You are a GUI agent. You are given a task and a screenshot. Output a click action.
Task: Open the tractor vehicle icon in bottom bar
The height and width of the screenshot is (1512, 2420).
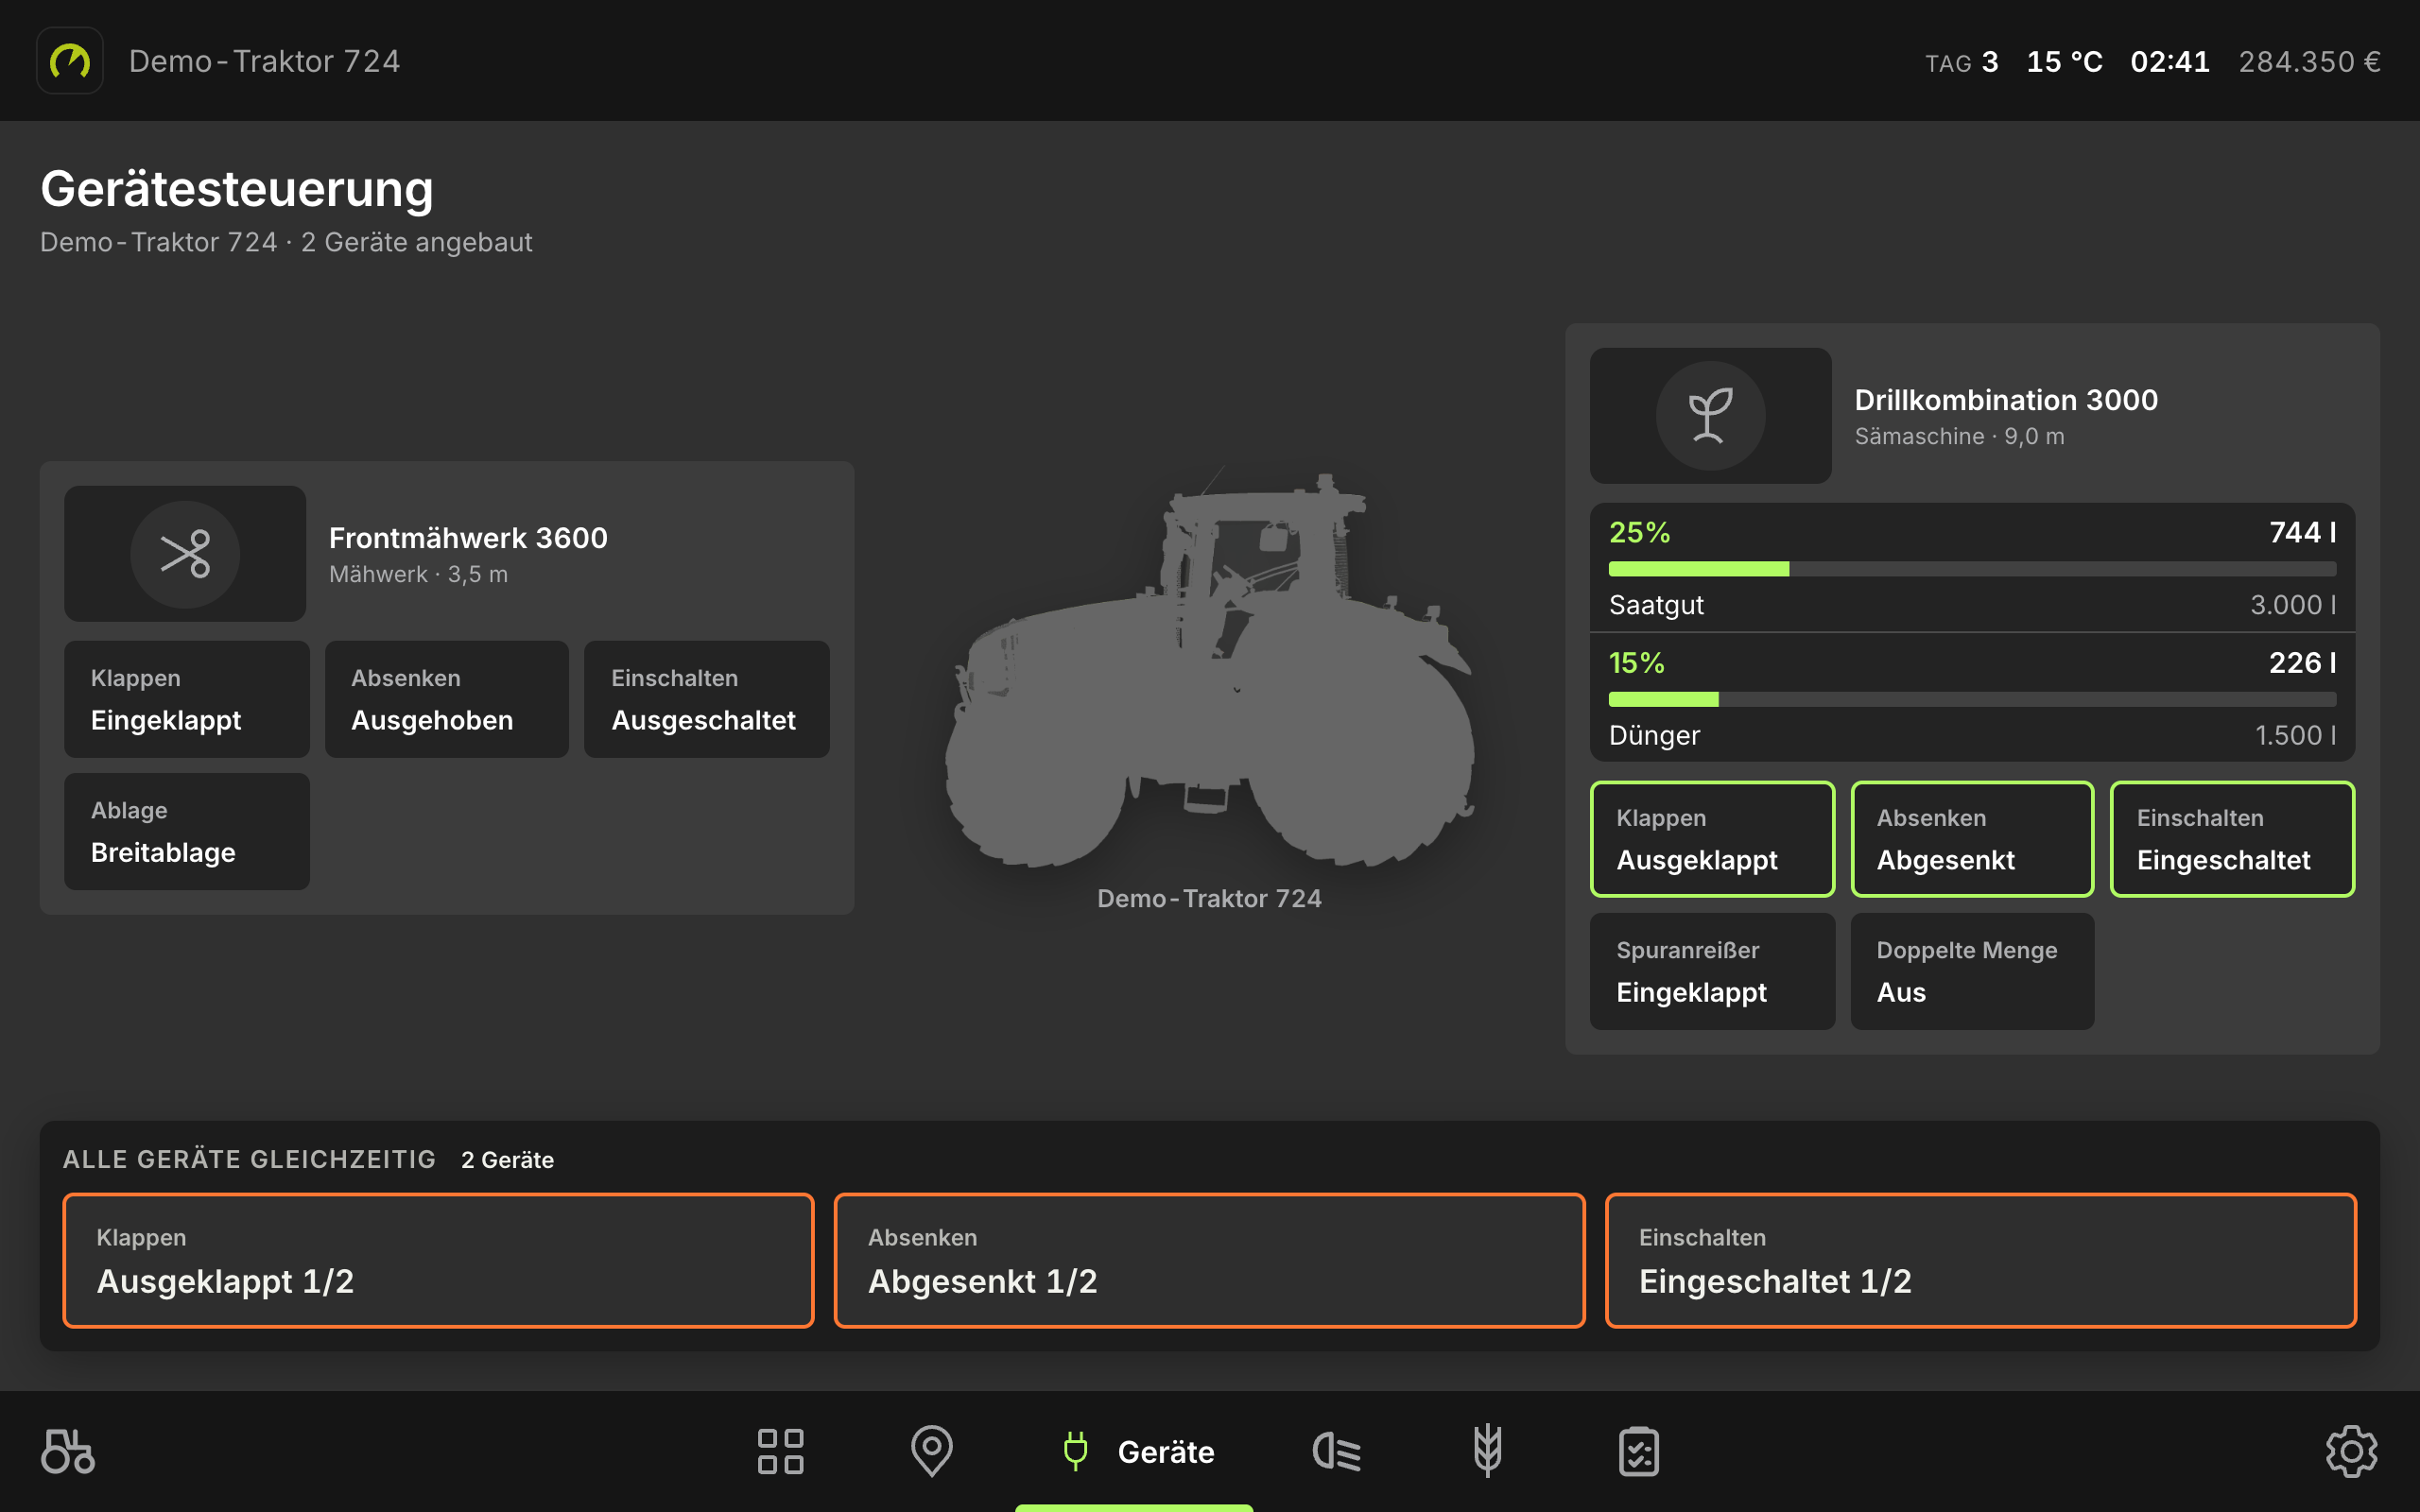pyautogui.click(x=68, y=1451)
